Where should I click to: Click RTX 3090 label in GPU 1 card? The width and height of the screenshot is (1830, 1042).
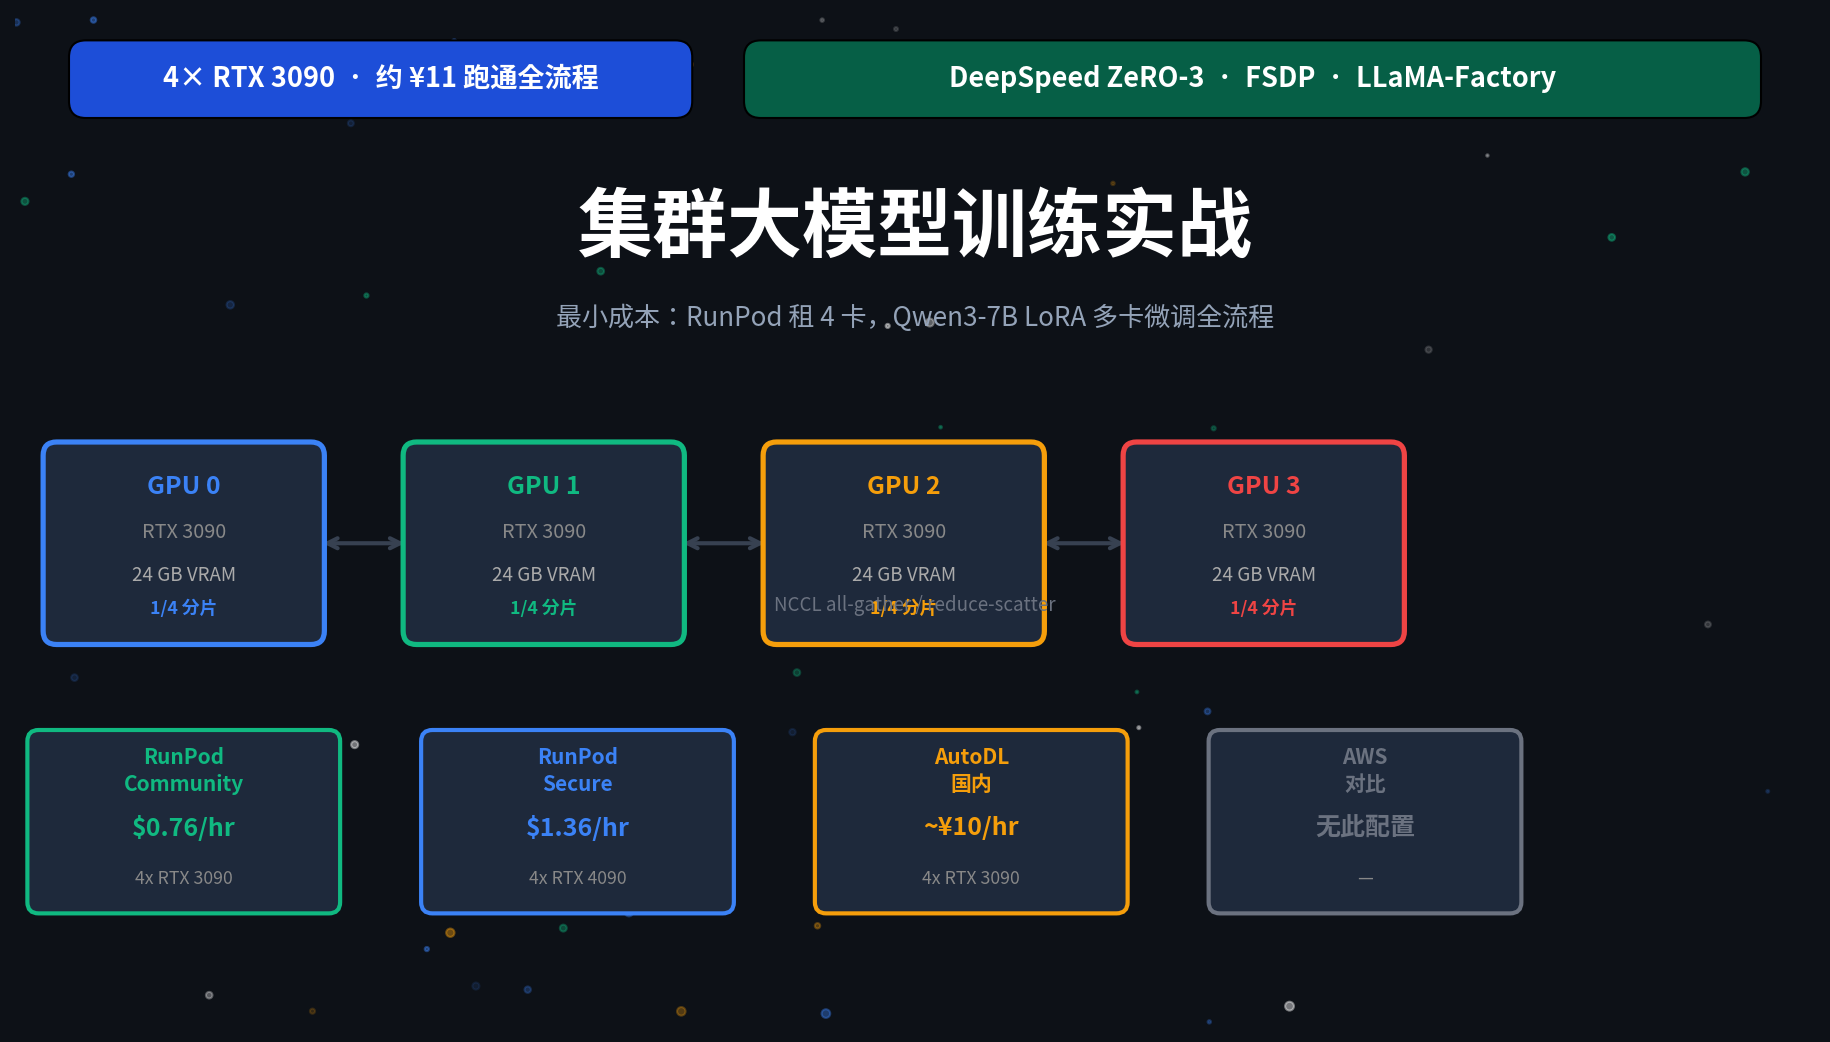[x=544, y=531]
